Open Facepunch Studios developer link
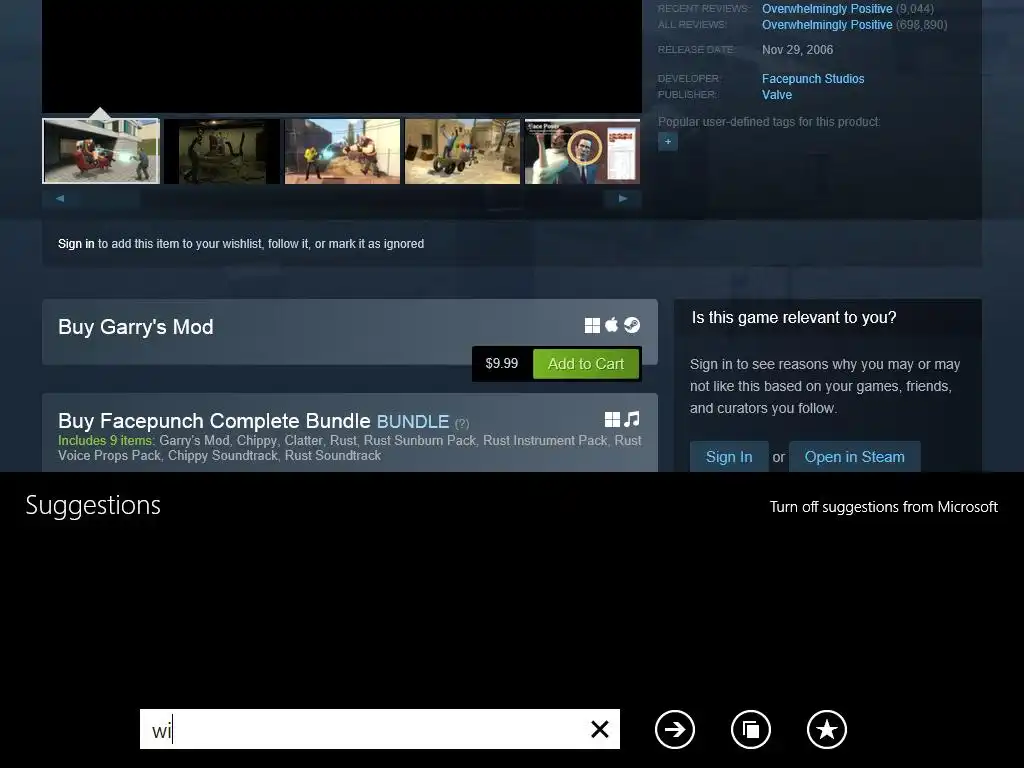1024x768 pixels. (813, 78)
